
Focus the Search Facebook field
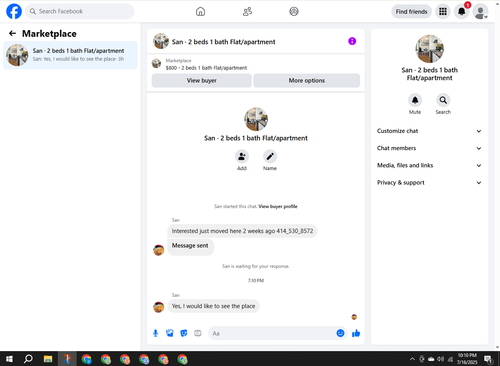click(x=80, y=11)
